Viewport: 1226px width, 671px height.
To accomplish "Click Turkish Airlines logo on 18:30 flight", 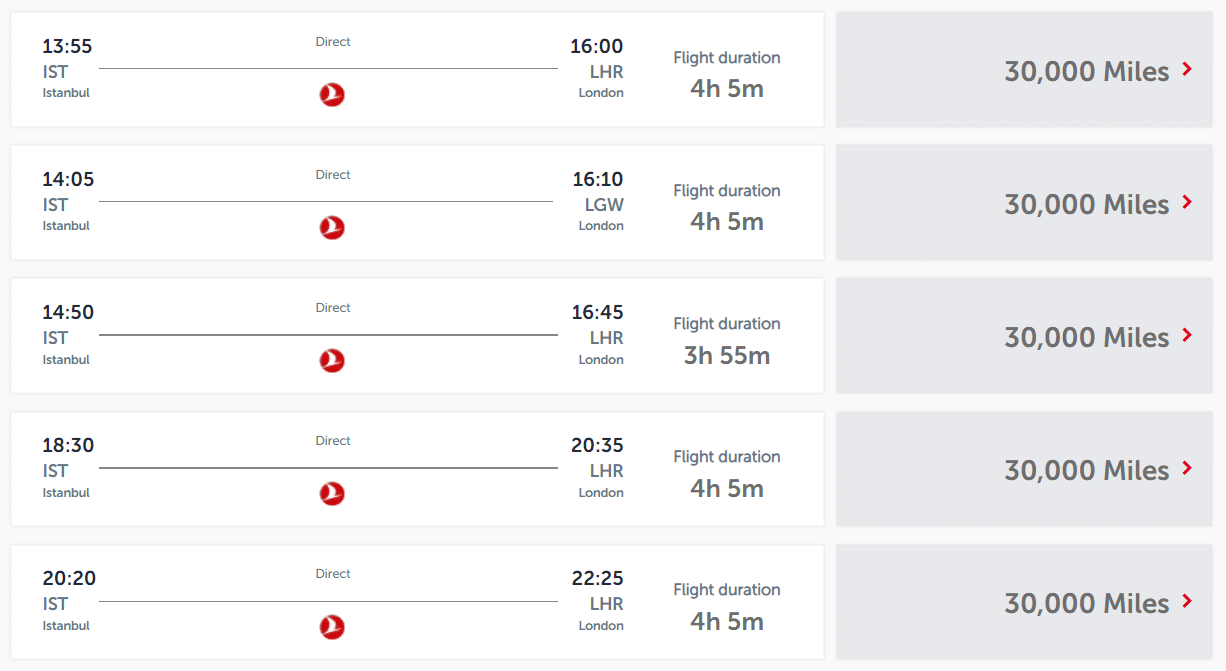I will coord(332,494).
